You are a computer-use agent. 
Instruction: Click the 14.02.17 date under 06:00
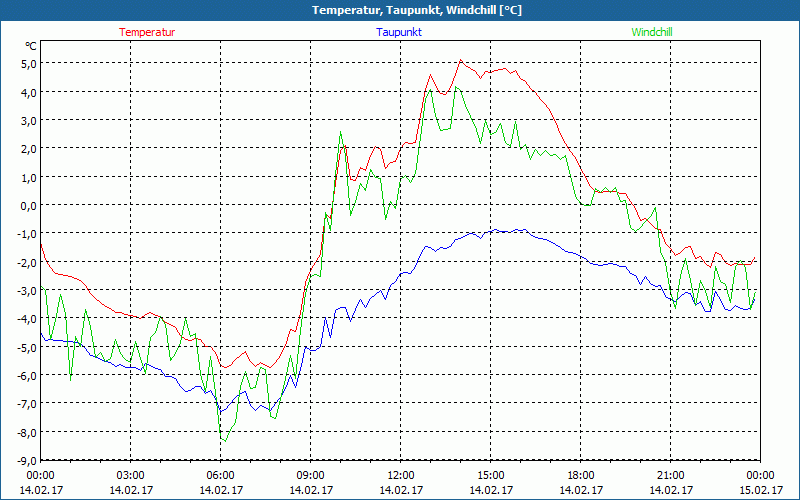click(x=221, y=490)
